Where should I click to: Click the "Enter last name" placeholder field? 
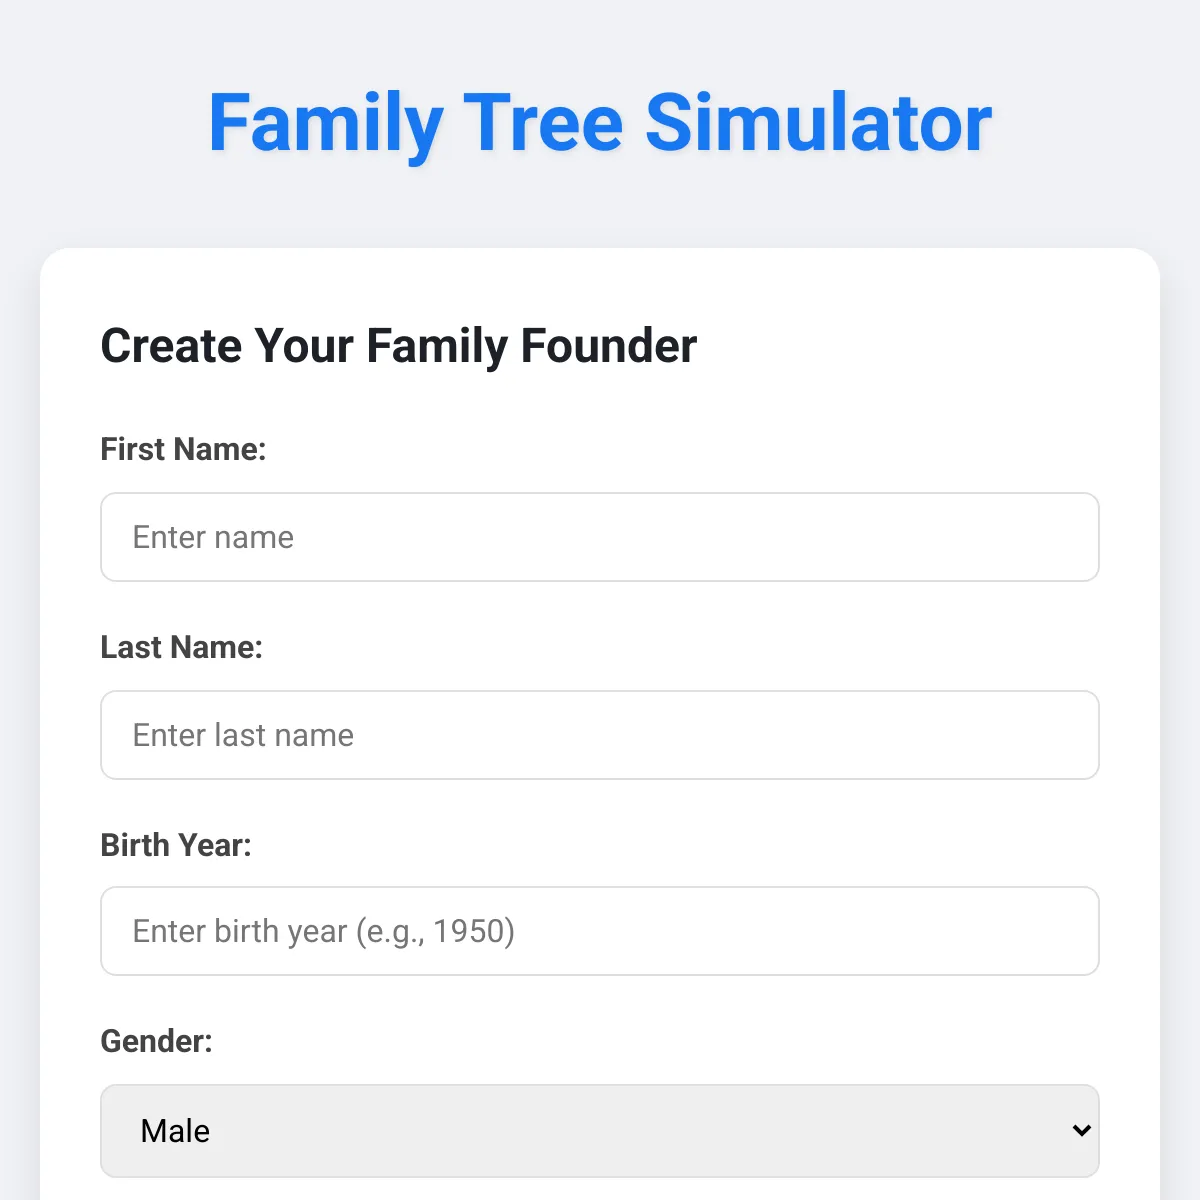[x=600, y=735]
